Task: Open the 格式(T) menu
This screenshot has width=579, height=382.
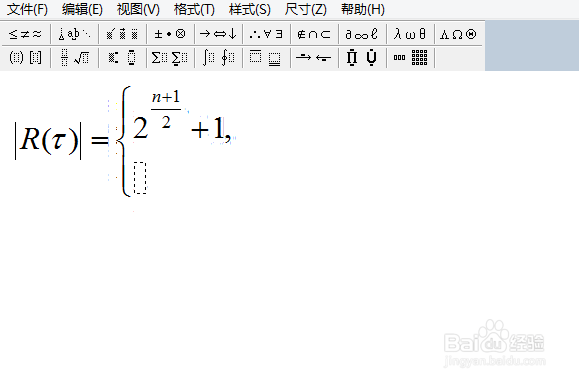Action: (194, 9)
